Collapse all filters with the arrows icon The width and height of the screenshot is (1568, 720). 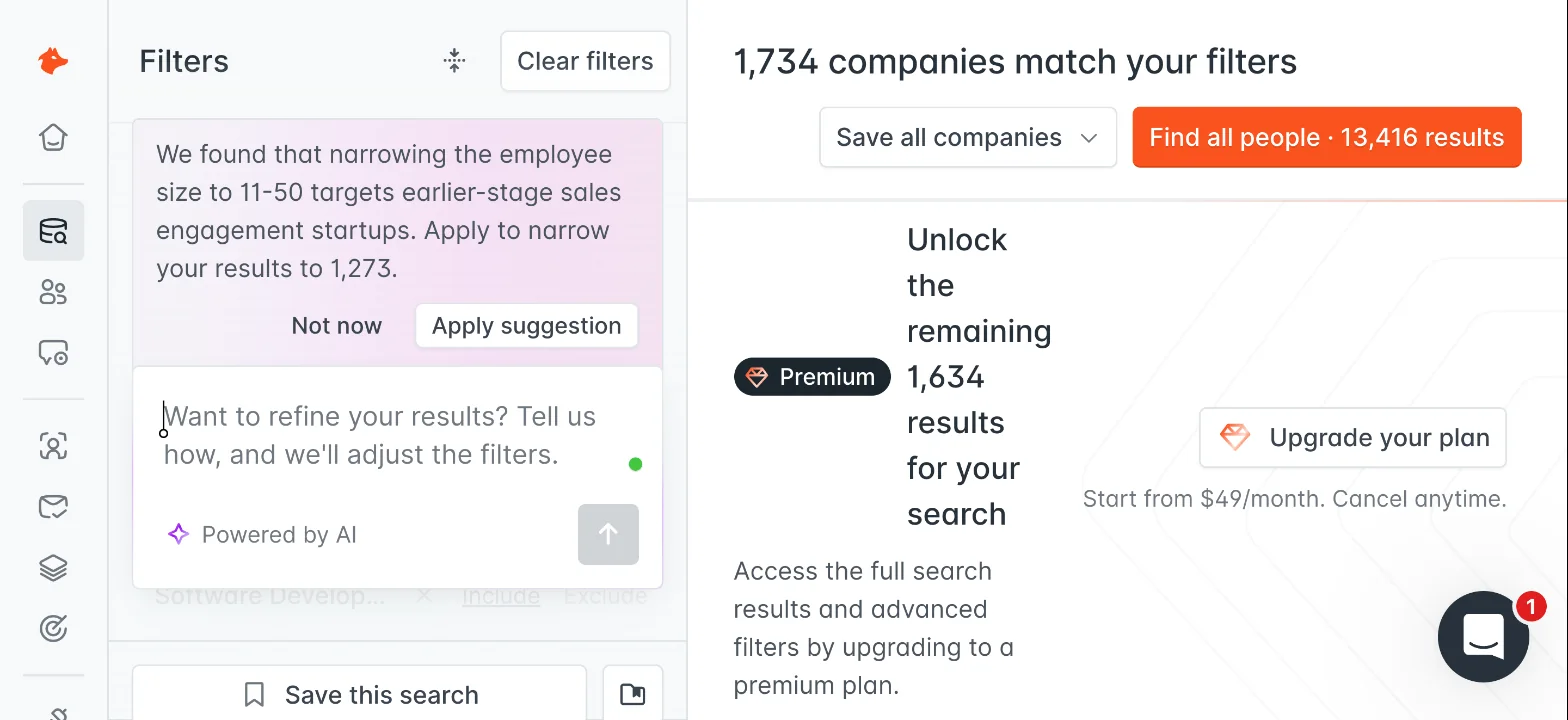tap(455, 61)
